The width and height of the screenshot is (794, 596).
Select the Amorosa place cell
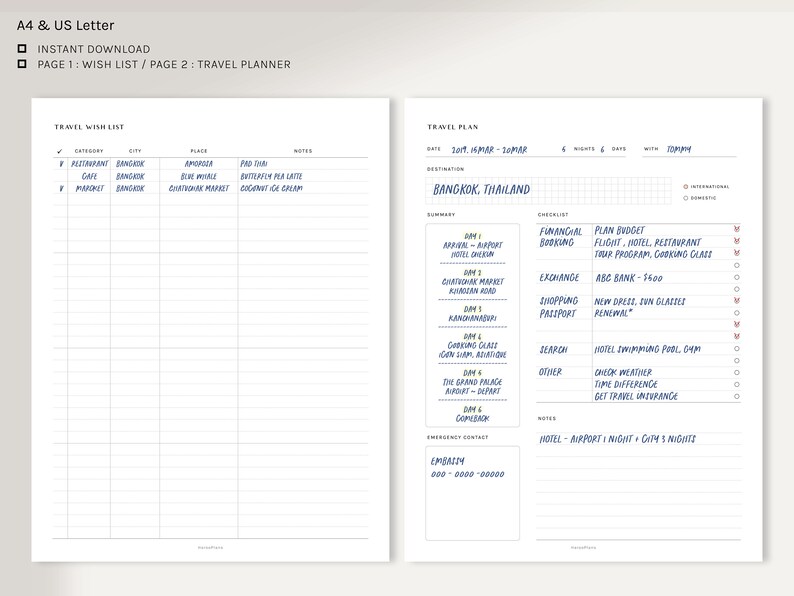(x=198, y=164)
